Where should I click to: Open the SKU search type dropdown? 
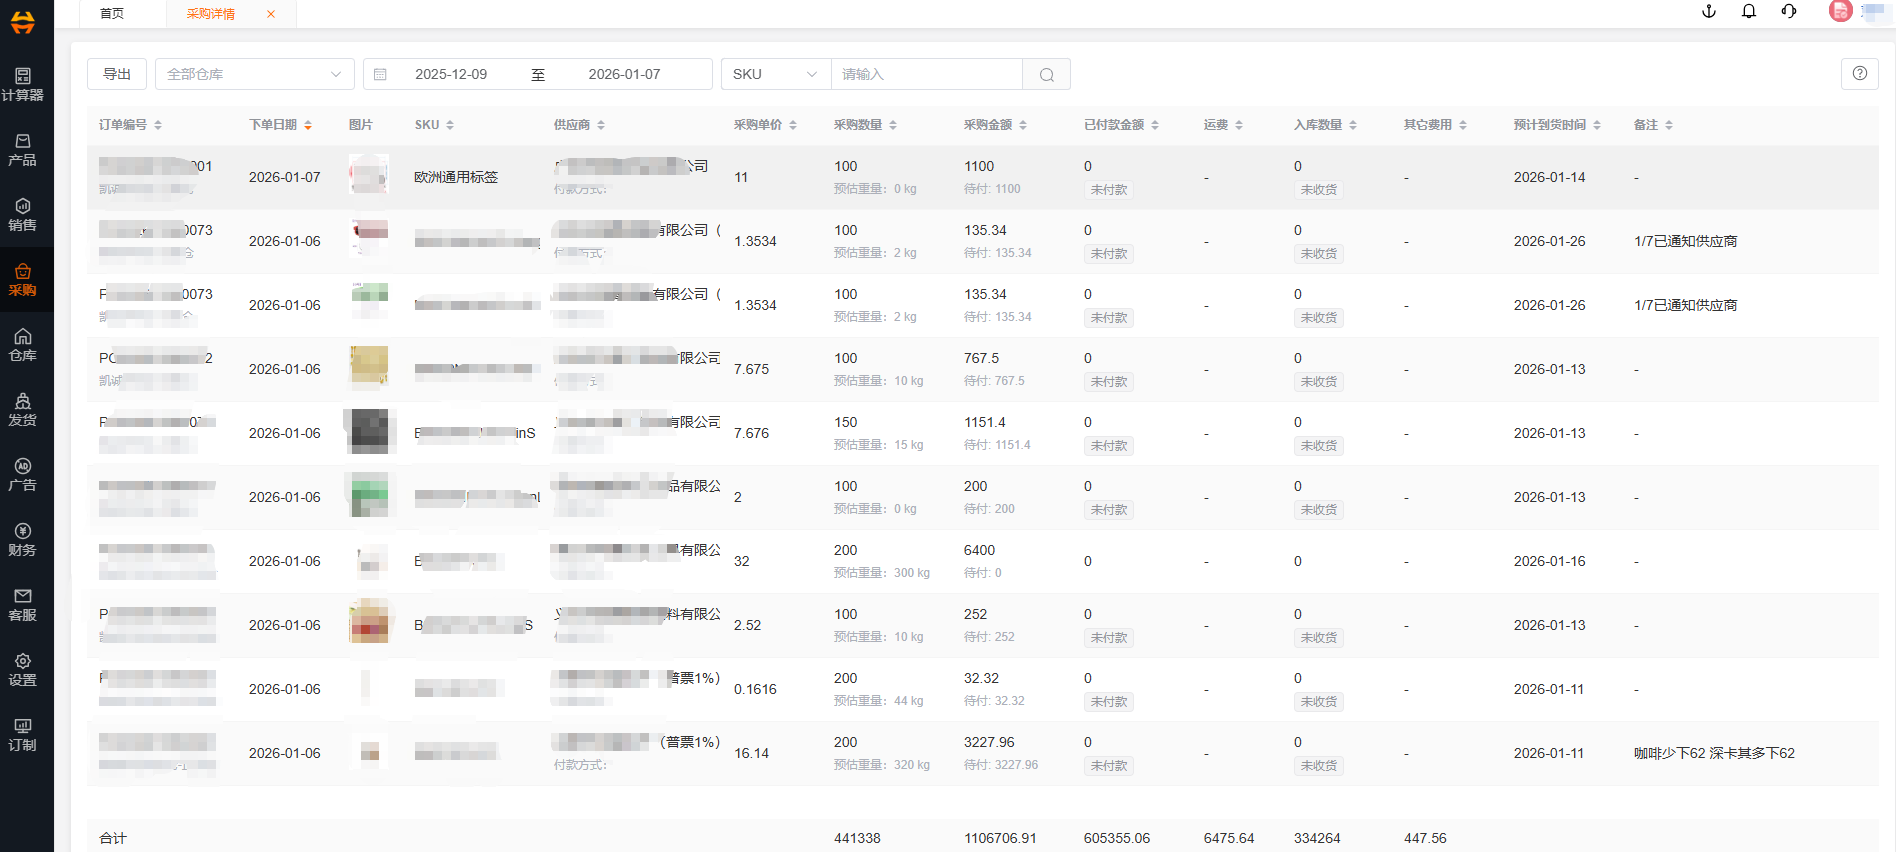click(775, 75)
